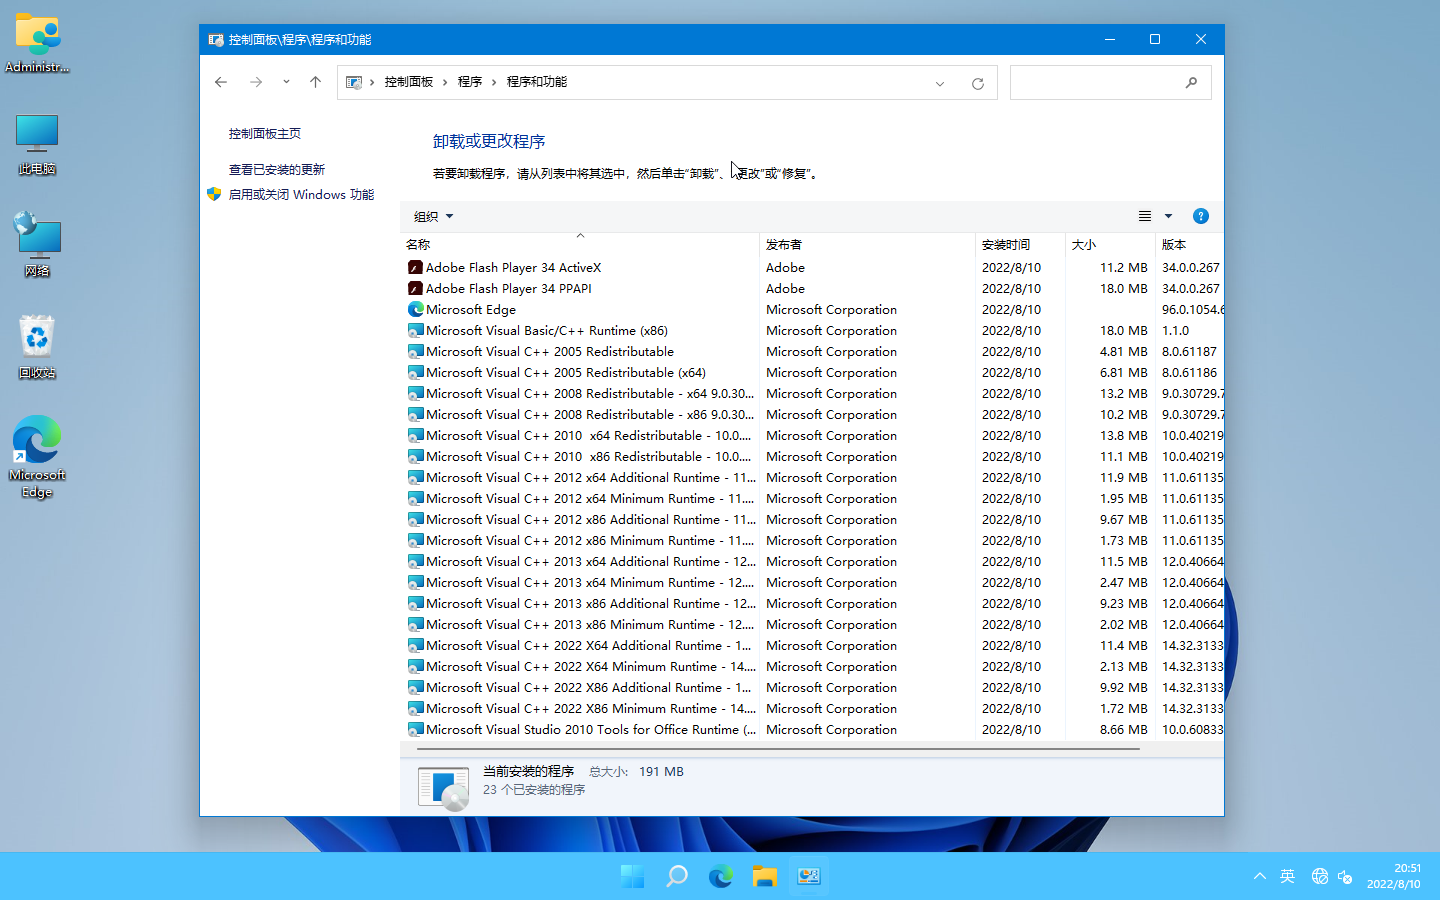This screenshot has height=900, width=1440.
Task: Click the search magnifier icon
Action: coord(1191,82)
